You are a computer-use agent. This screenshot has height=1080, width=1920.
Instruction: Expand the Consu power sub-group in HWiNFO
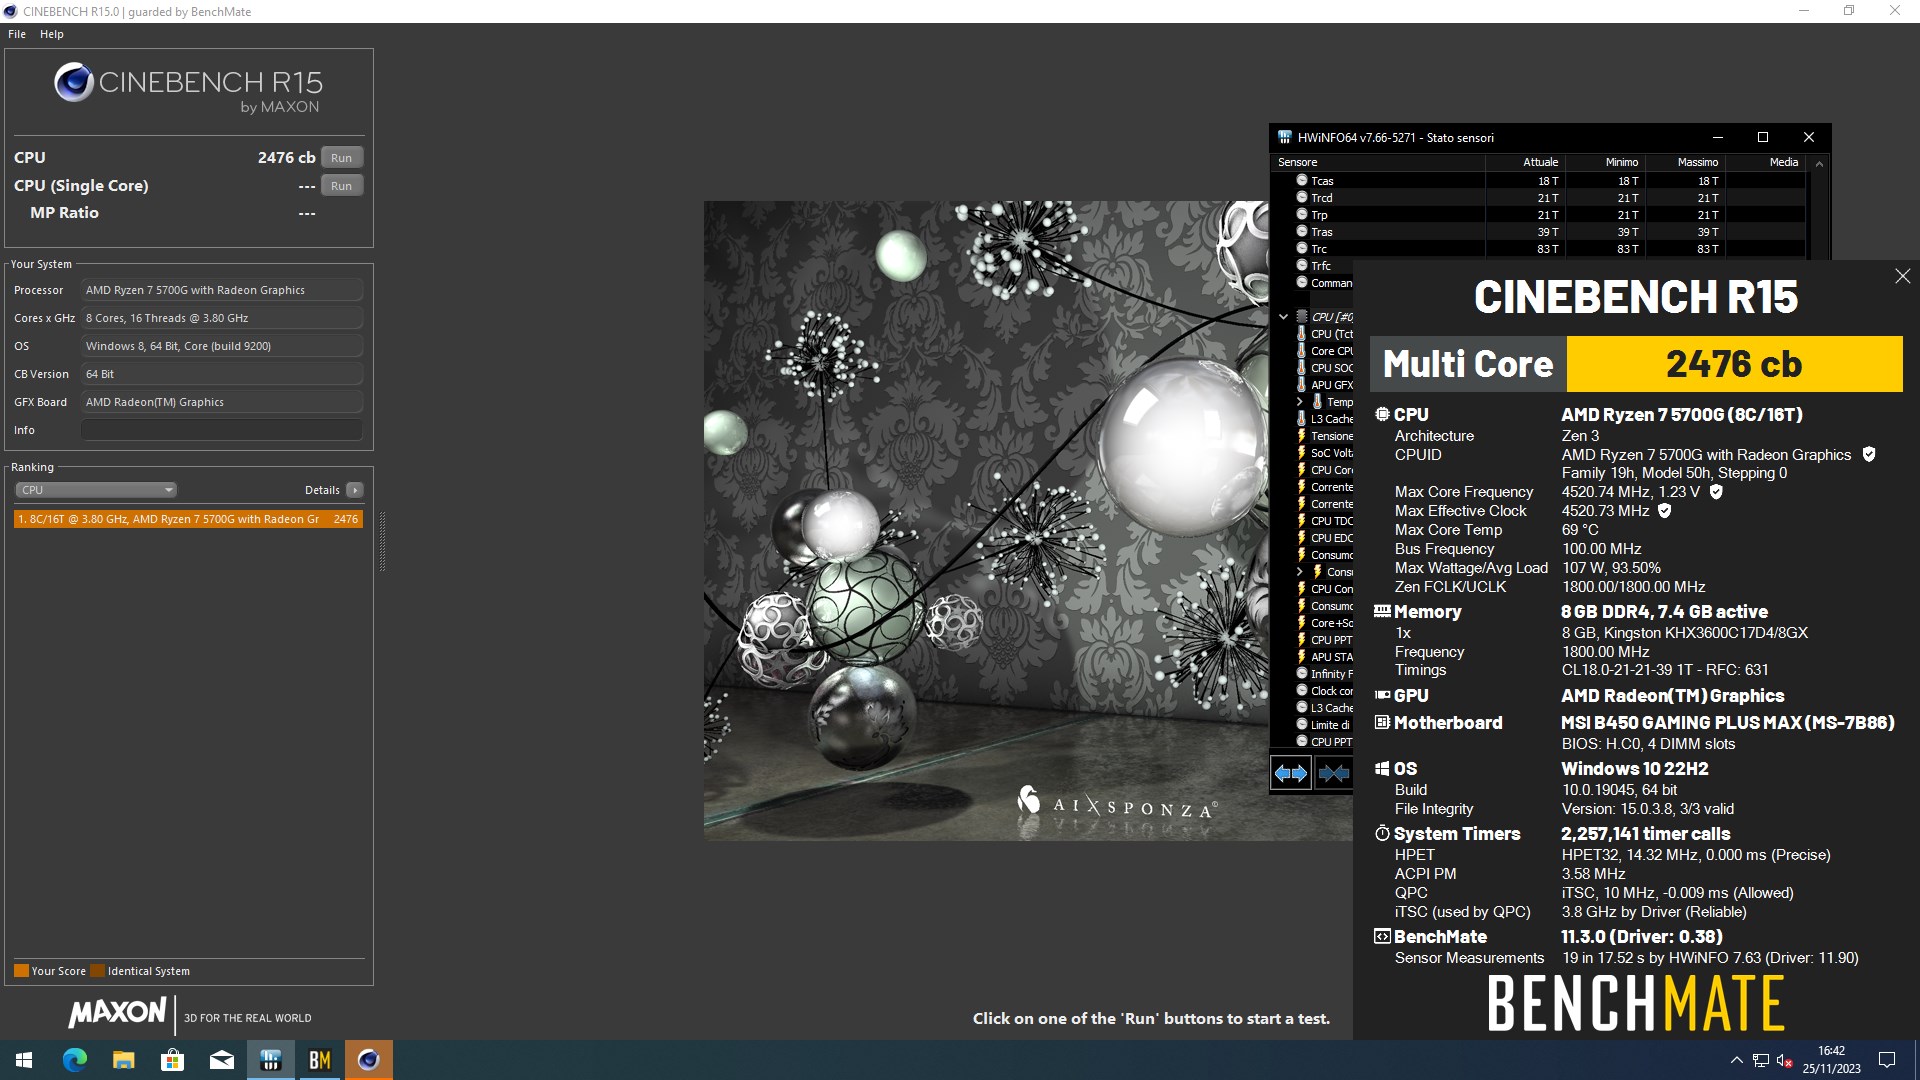(x=1300, y=572)
